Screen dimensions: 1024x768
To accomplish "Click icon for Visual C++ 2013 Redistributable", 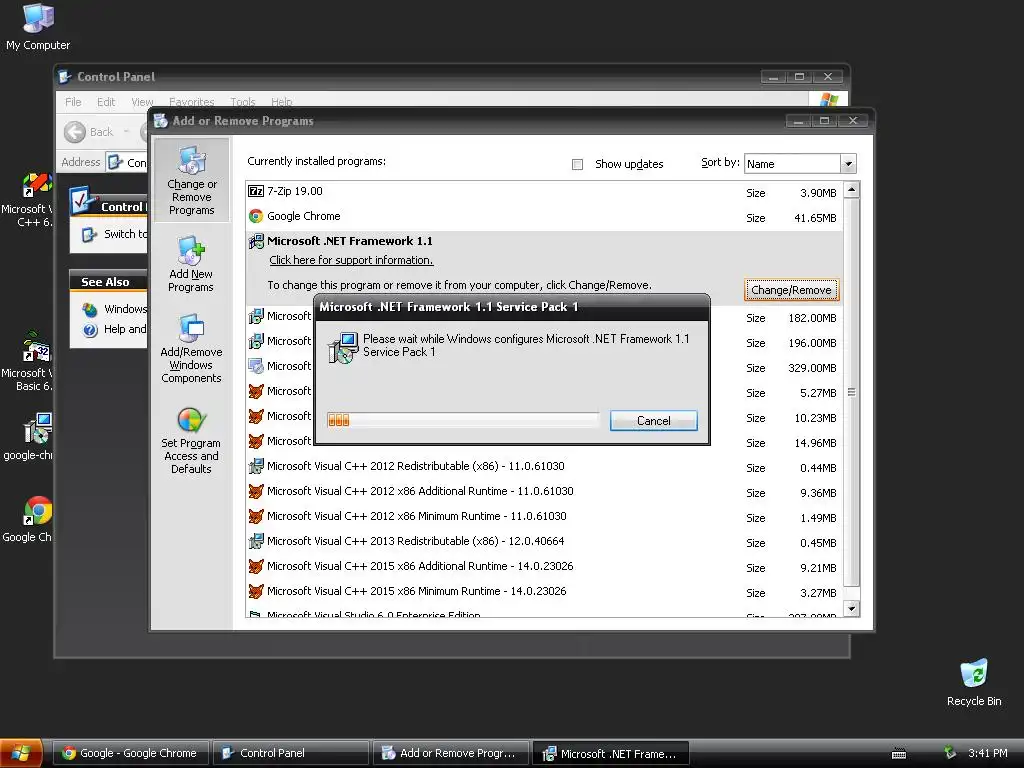I will coord(256,541).
